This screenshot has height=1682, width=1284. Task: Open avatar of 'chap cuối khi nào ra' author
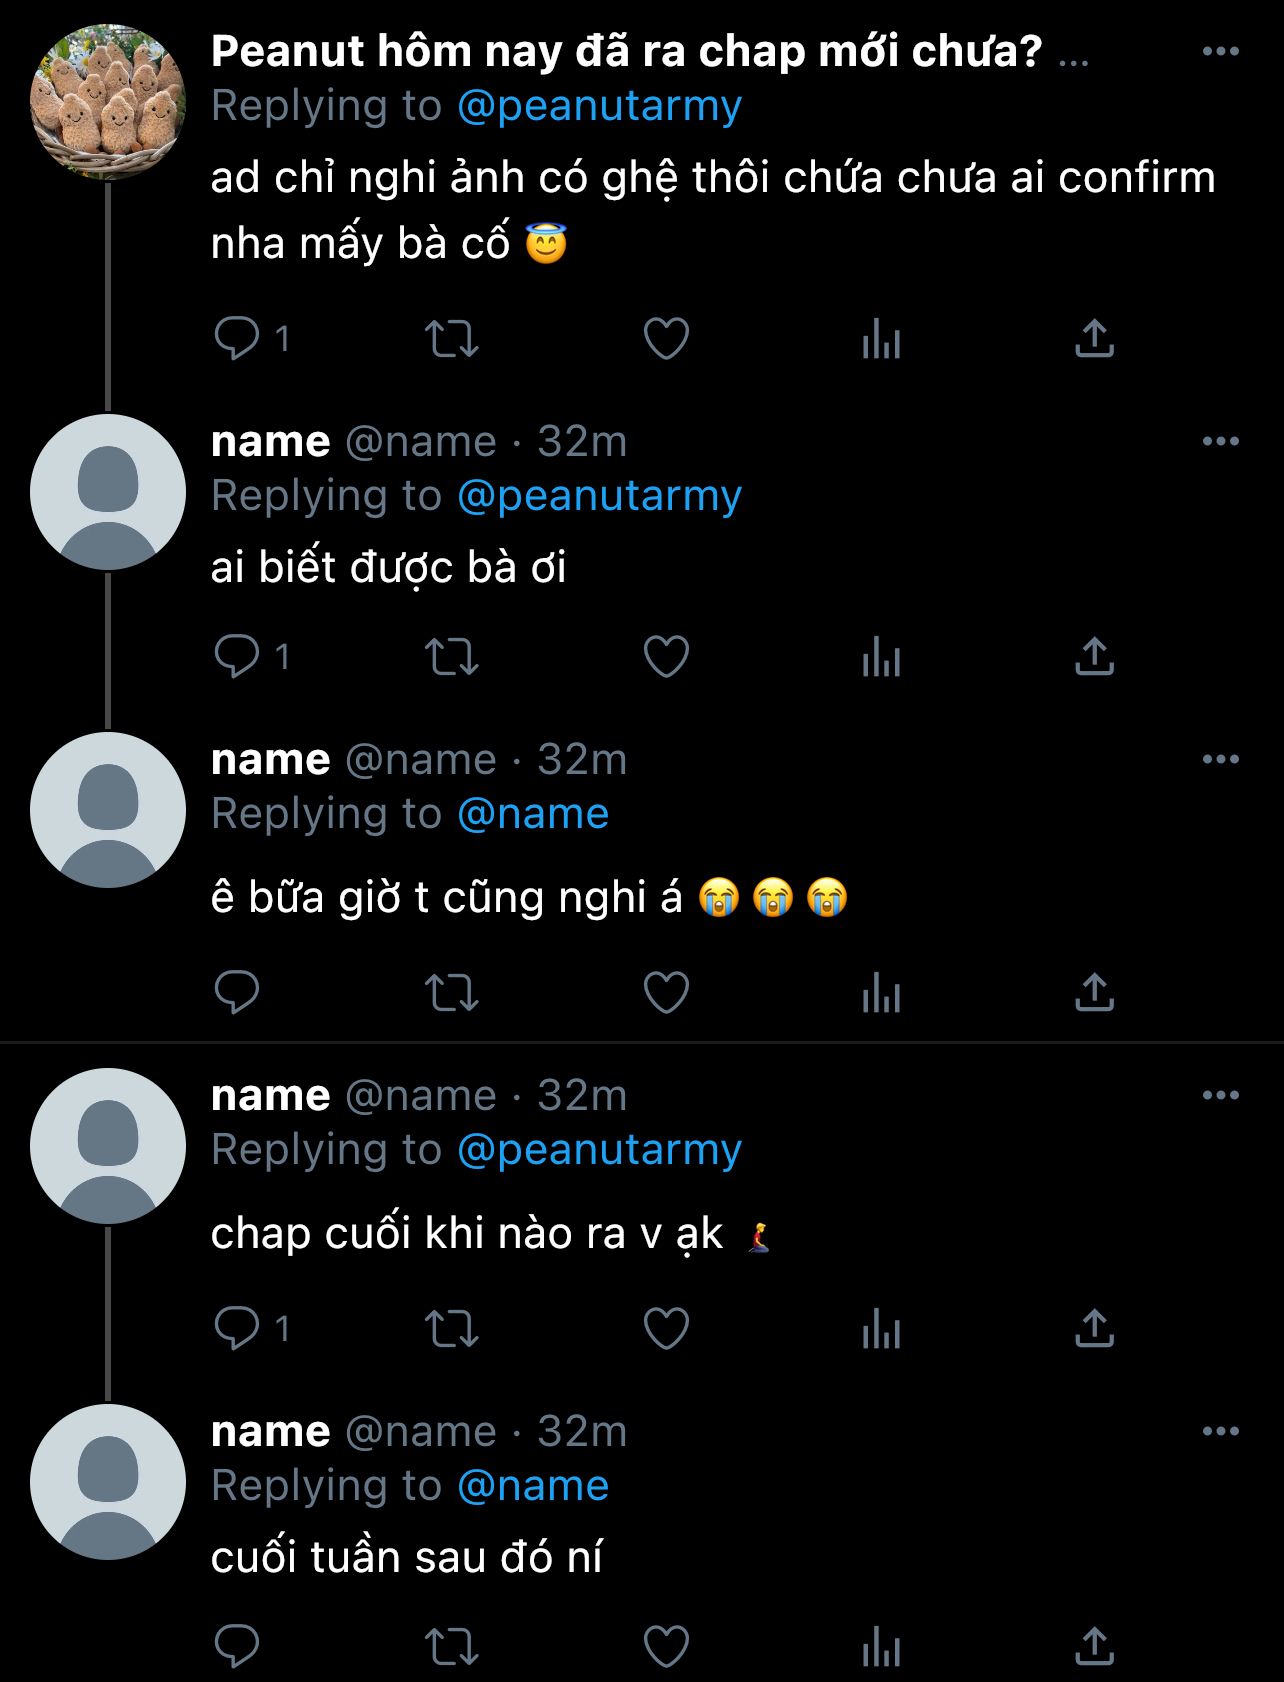108,1146
